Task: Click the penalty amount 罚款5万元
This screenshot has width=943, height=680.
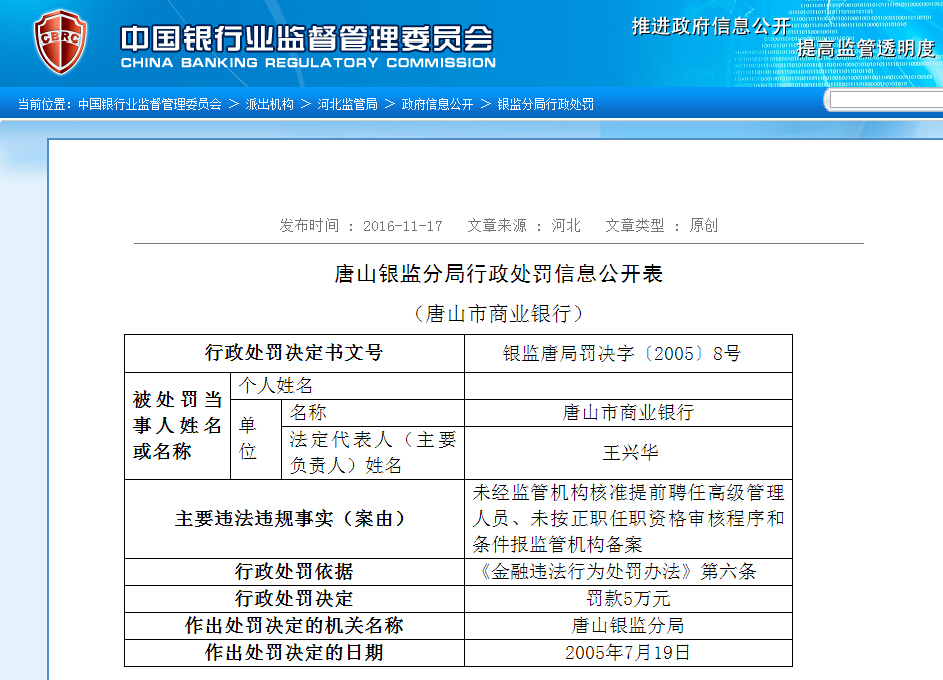Action: 628,599
